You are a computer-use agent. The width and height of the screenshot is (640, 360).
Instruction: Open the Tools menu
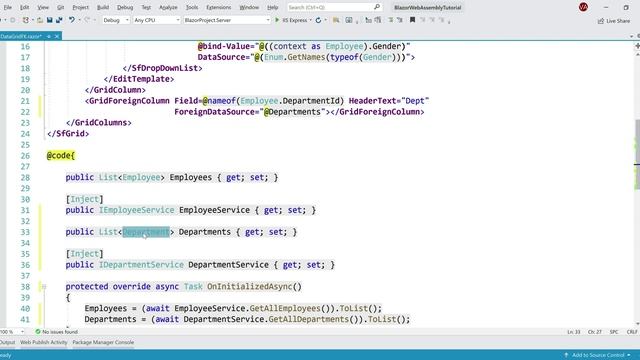click(192, 7)
